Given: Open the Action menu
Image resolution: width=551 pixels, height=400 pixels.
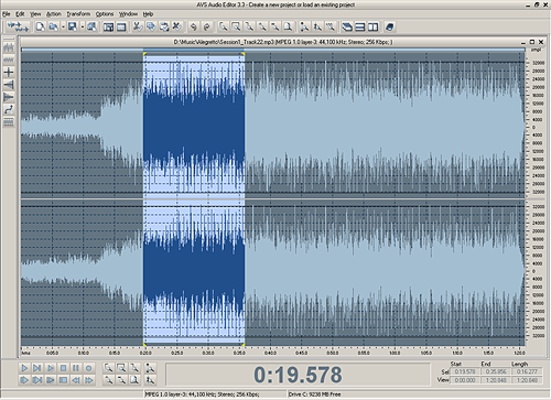Looking at the screenshot, I should (53, 14).
